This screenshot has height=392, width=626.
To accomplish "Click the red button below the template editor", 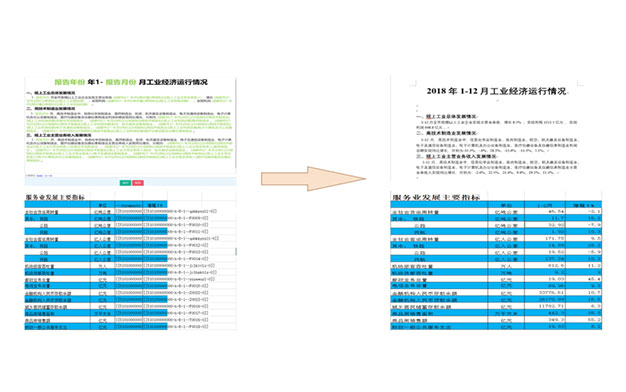I will click(x=138, y=183).
